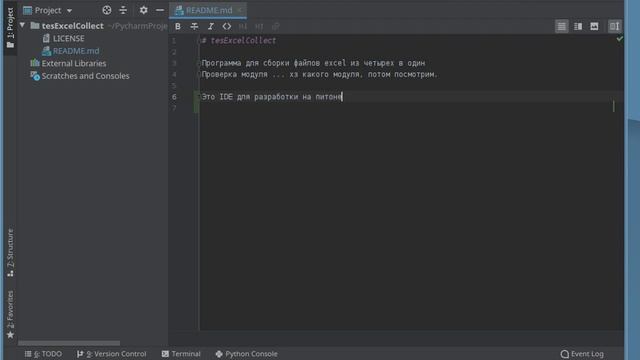This screenshot has width=640, height=360.
Task: Click heading text '# tesExcelCollect' in editor
Action: point(239,41)
